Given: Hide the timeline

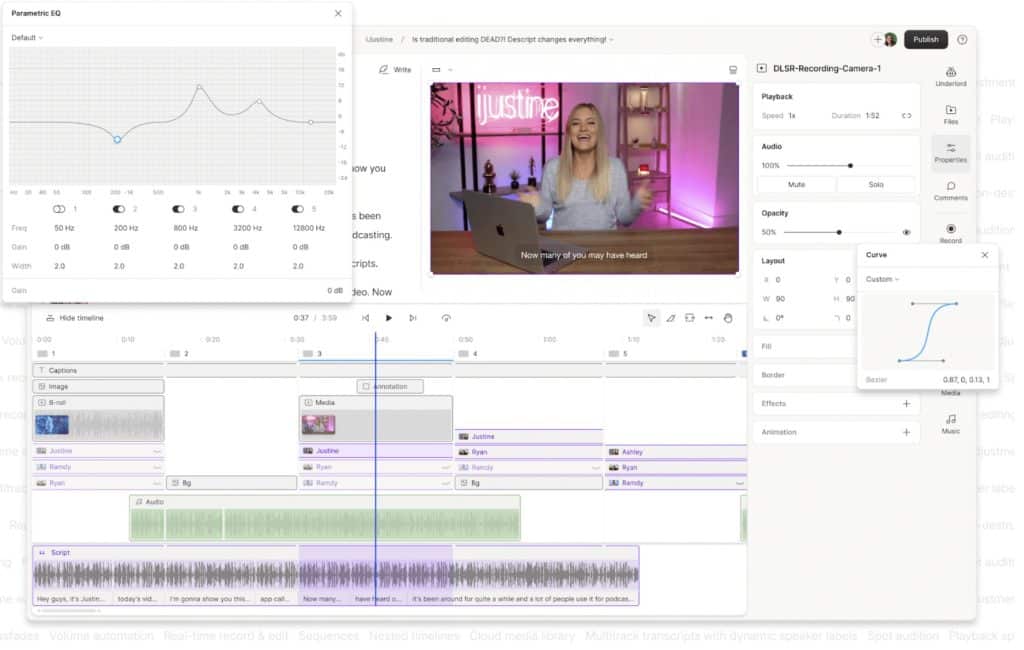Looking at the screenshot, I should coord(76,320).
